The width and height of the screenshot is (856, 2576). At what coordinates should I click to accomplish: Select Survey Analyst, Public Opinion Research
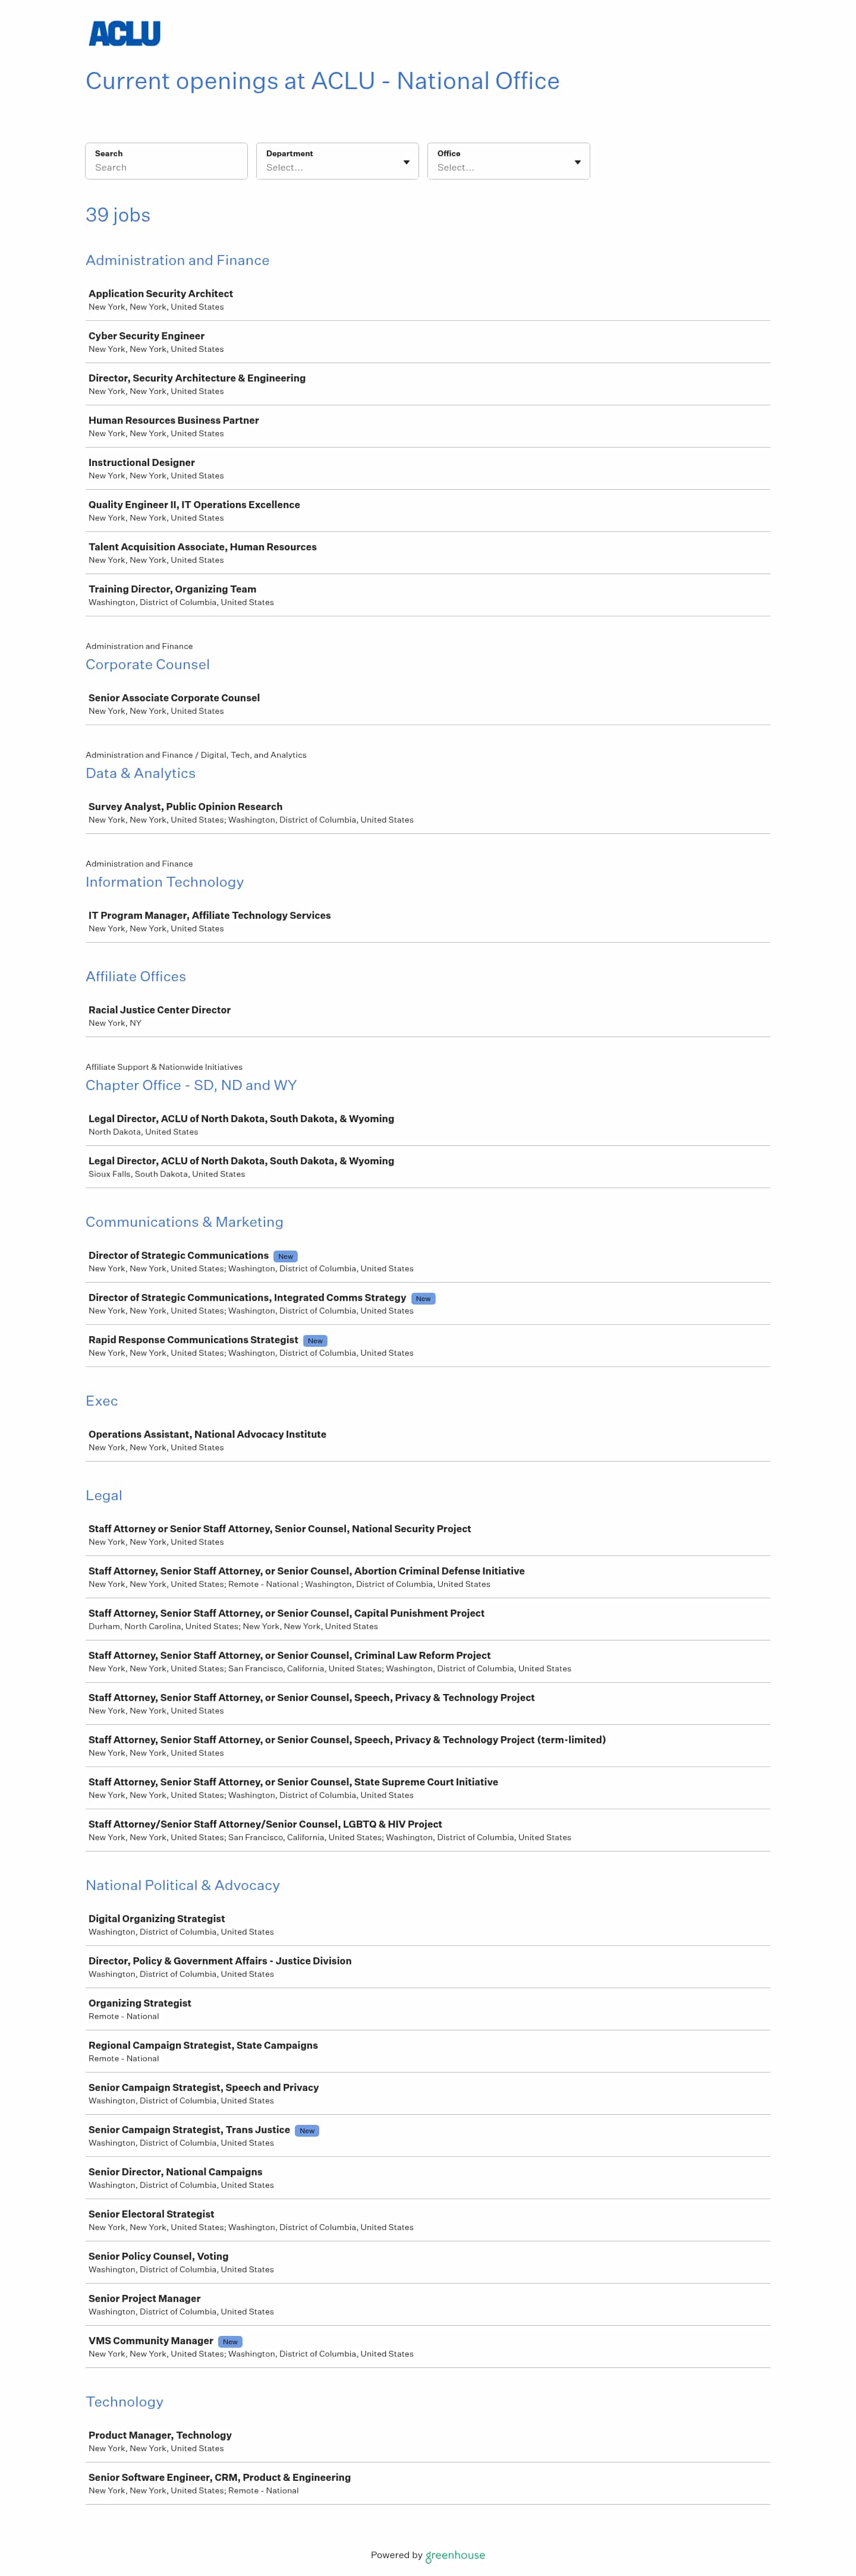pos(185,807)
